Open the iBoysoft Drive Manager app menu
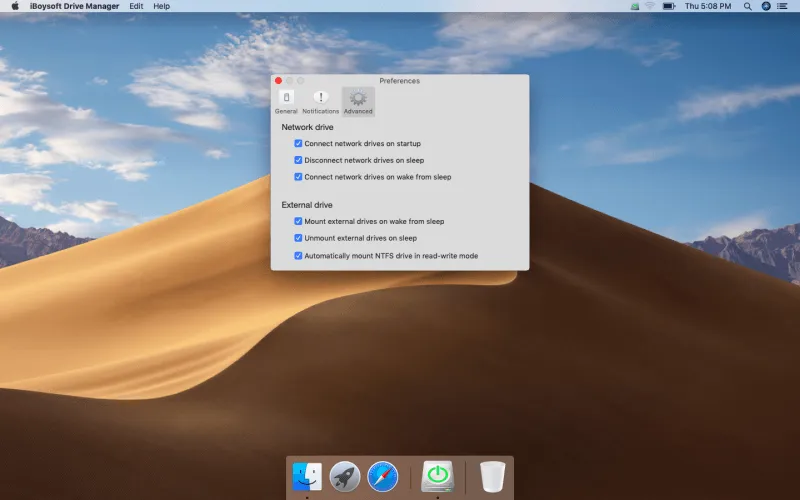The width and height of the screenshot is (800, 500). pyautogui.click(x=74, y=6)
